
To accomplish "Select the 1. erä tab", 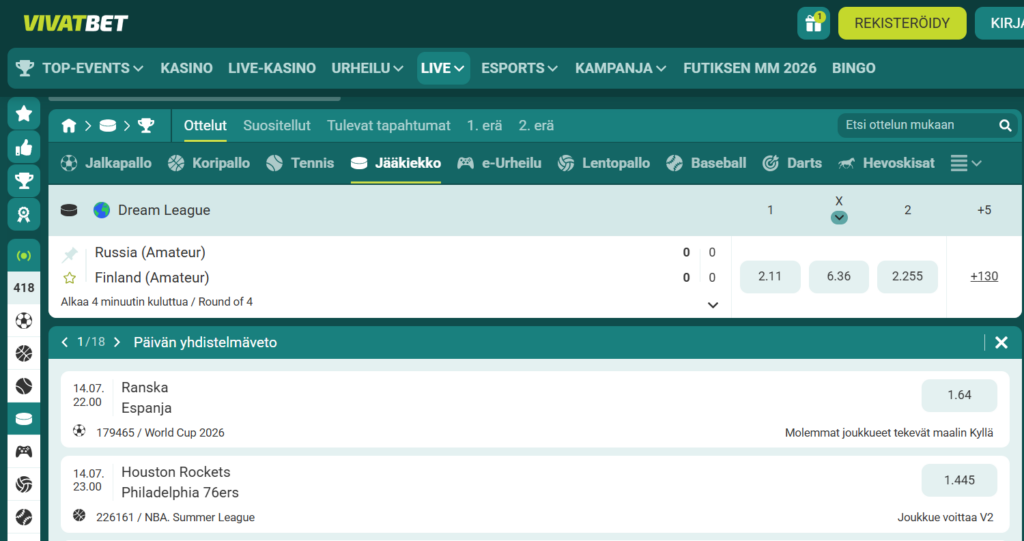I will coord(485,125).
